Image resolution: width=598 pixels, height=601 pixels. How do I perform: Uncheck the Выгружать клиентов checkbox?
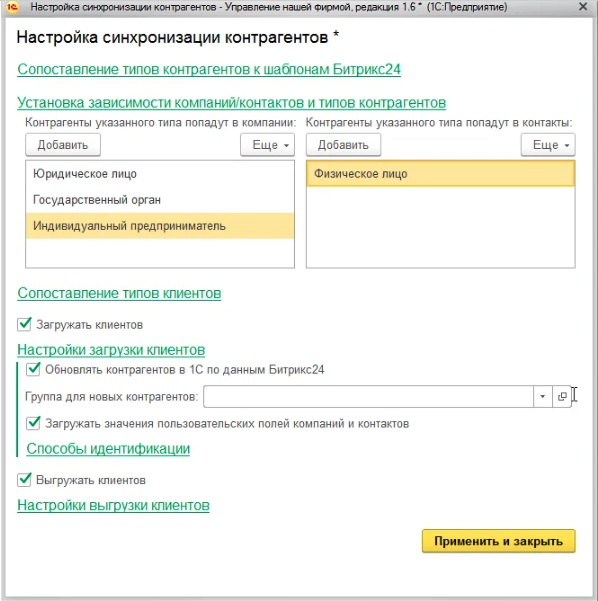coord(24,479)
